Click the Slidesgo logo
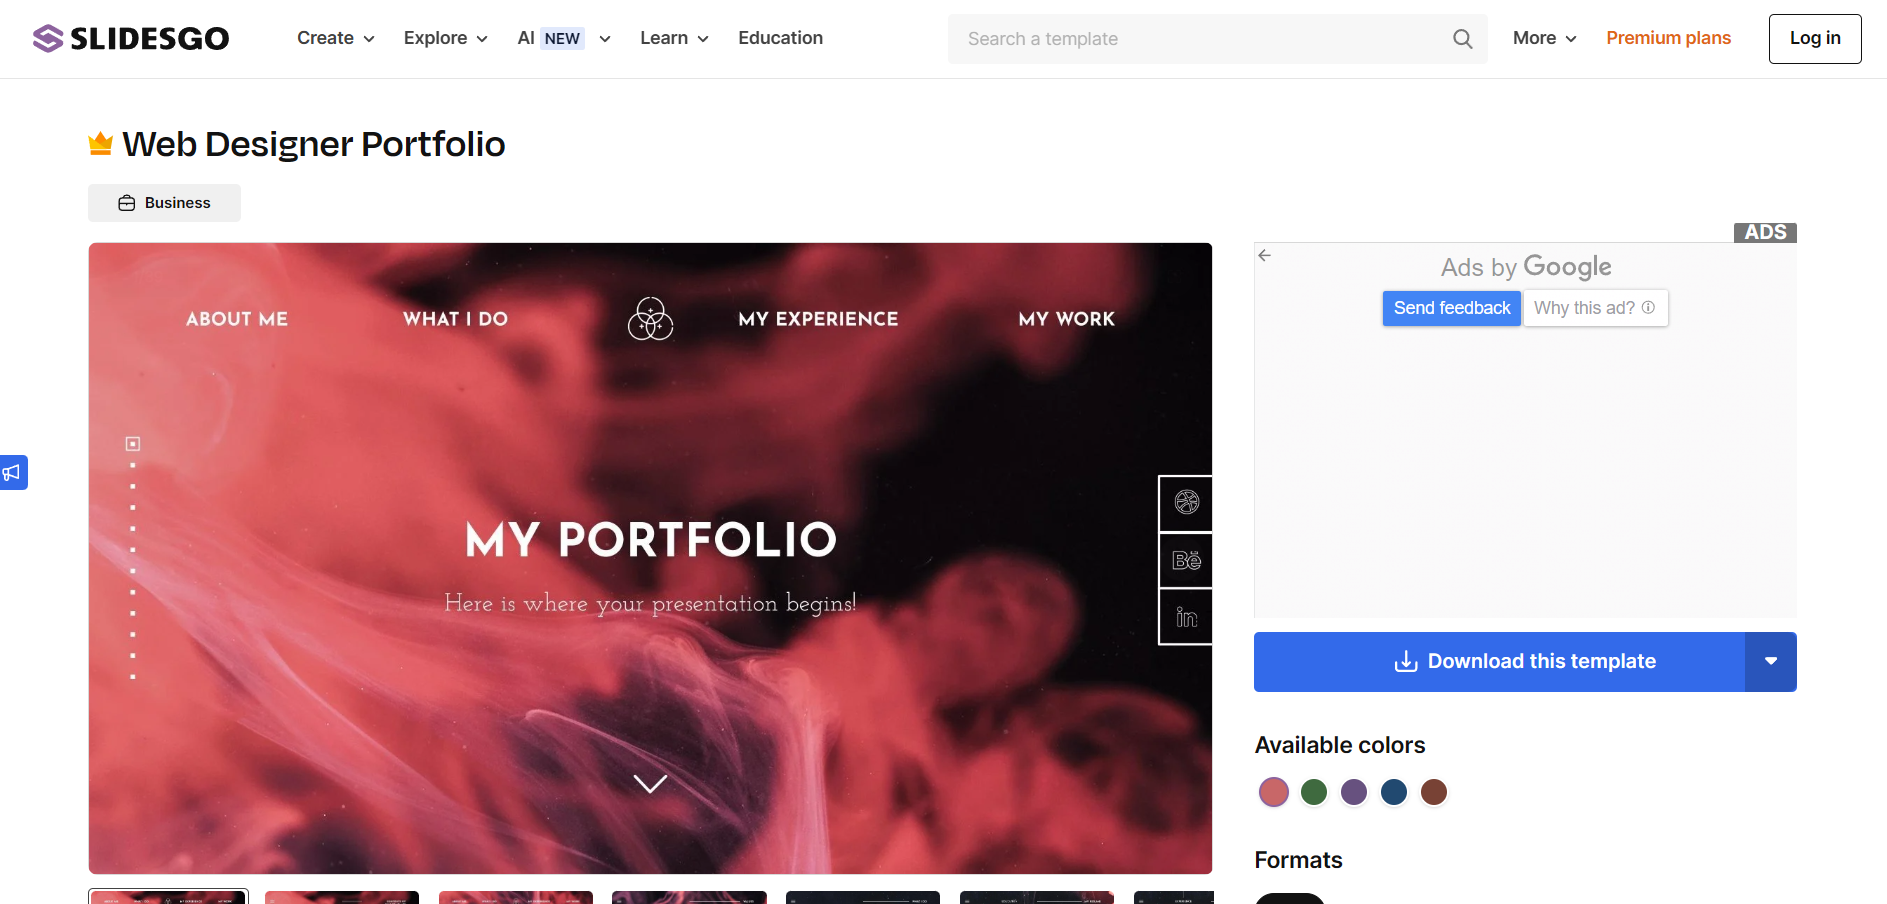Viewport: 1887px width, 904px height. [x=131, y=38]
